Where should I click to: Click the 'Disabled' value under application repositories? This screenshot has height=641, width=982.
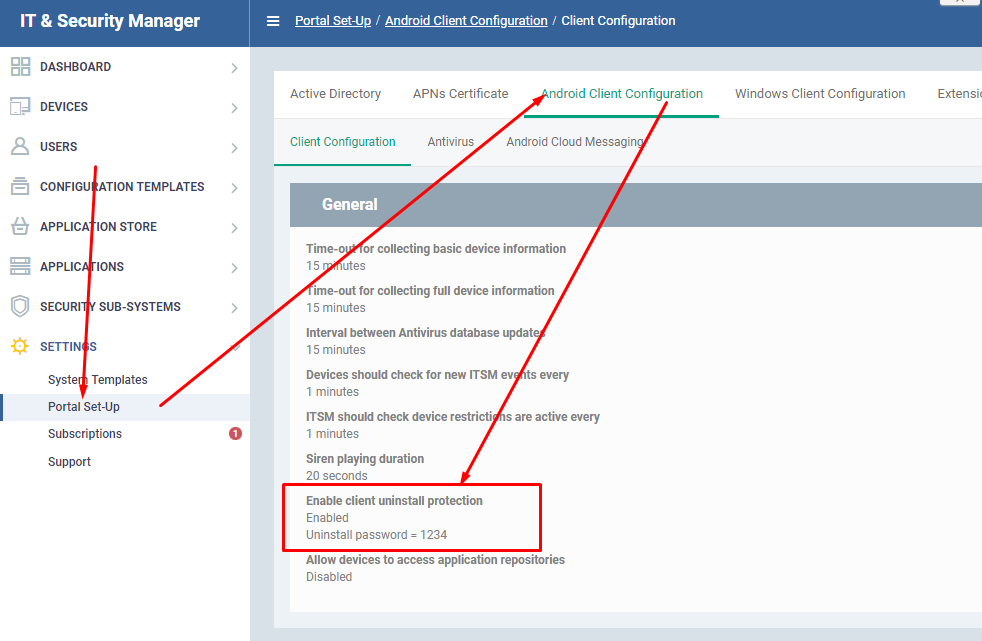tap(329, 577)
